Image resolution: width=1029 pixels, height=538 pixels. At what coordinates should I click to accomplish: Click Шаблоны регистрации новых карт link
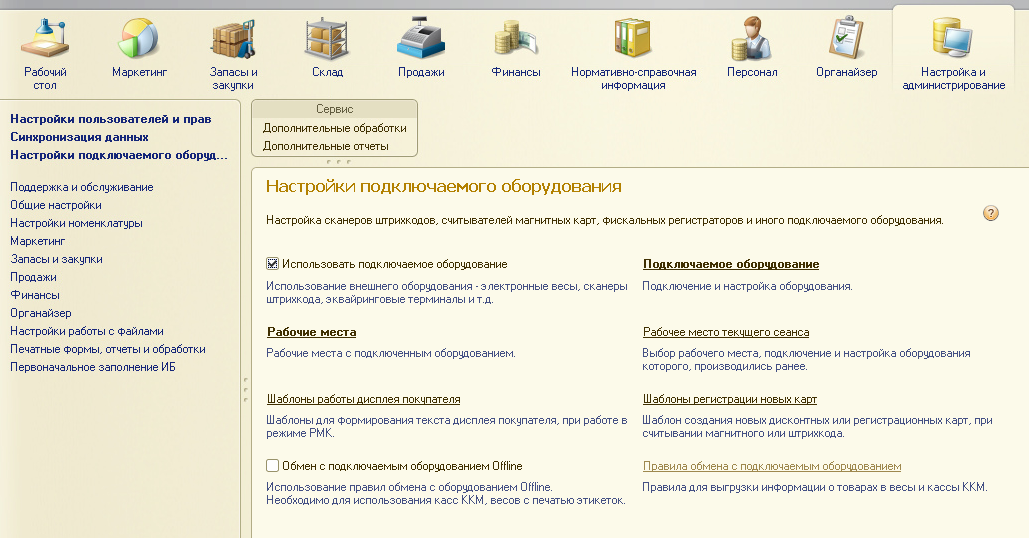[729, 399]
